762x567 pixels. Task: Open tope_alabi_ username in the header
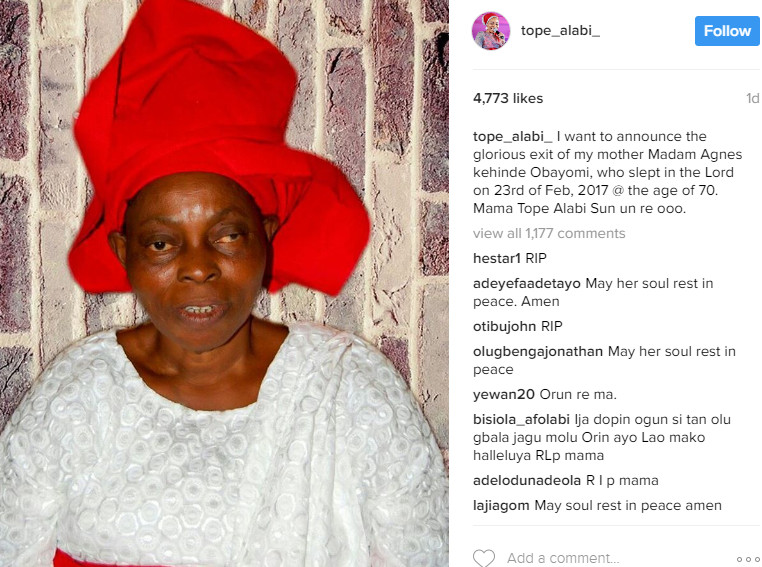(x=560, y=31)
